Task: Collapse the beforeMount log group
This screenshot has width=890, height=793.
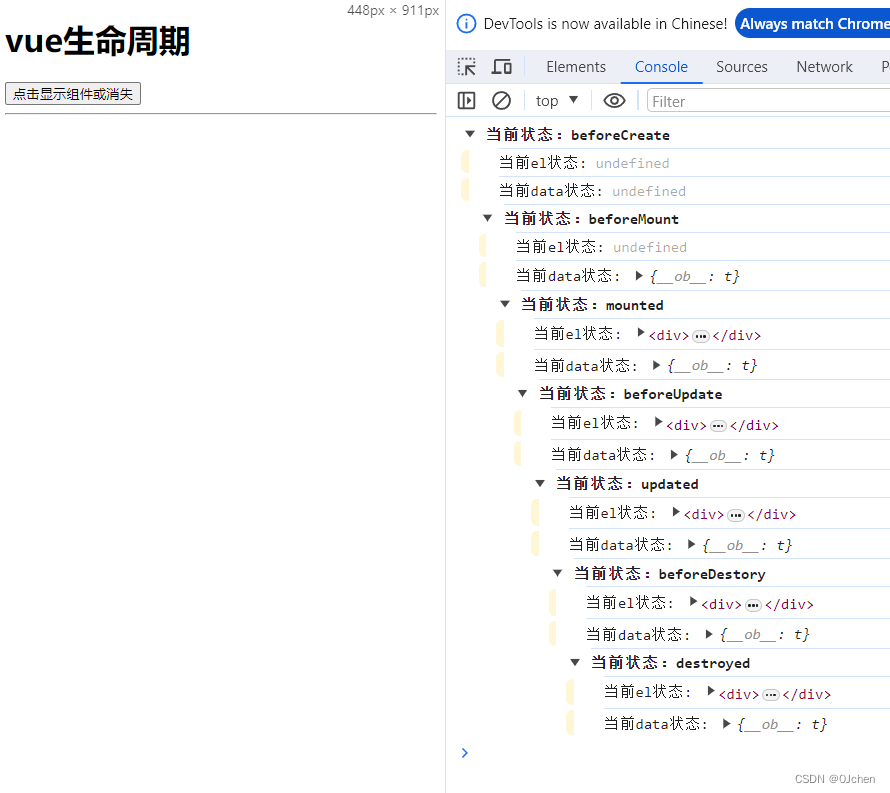Action: pyautogui.click(x=487, y=219)
